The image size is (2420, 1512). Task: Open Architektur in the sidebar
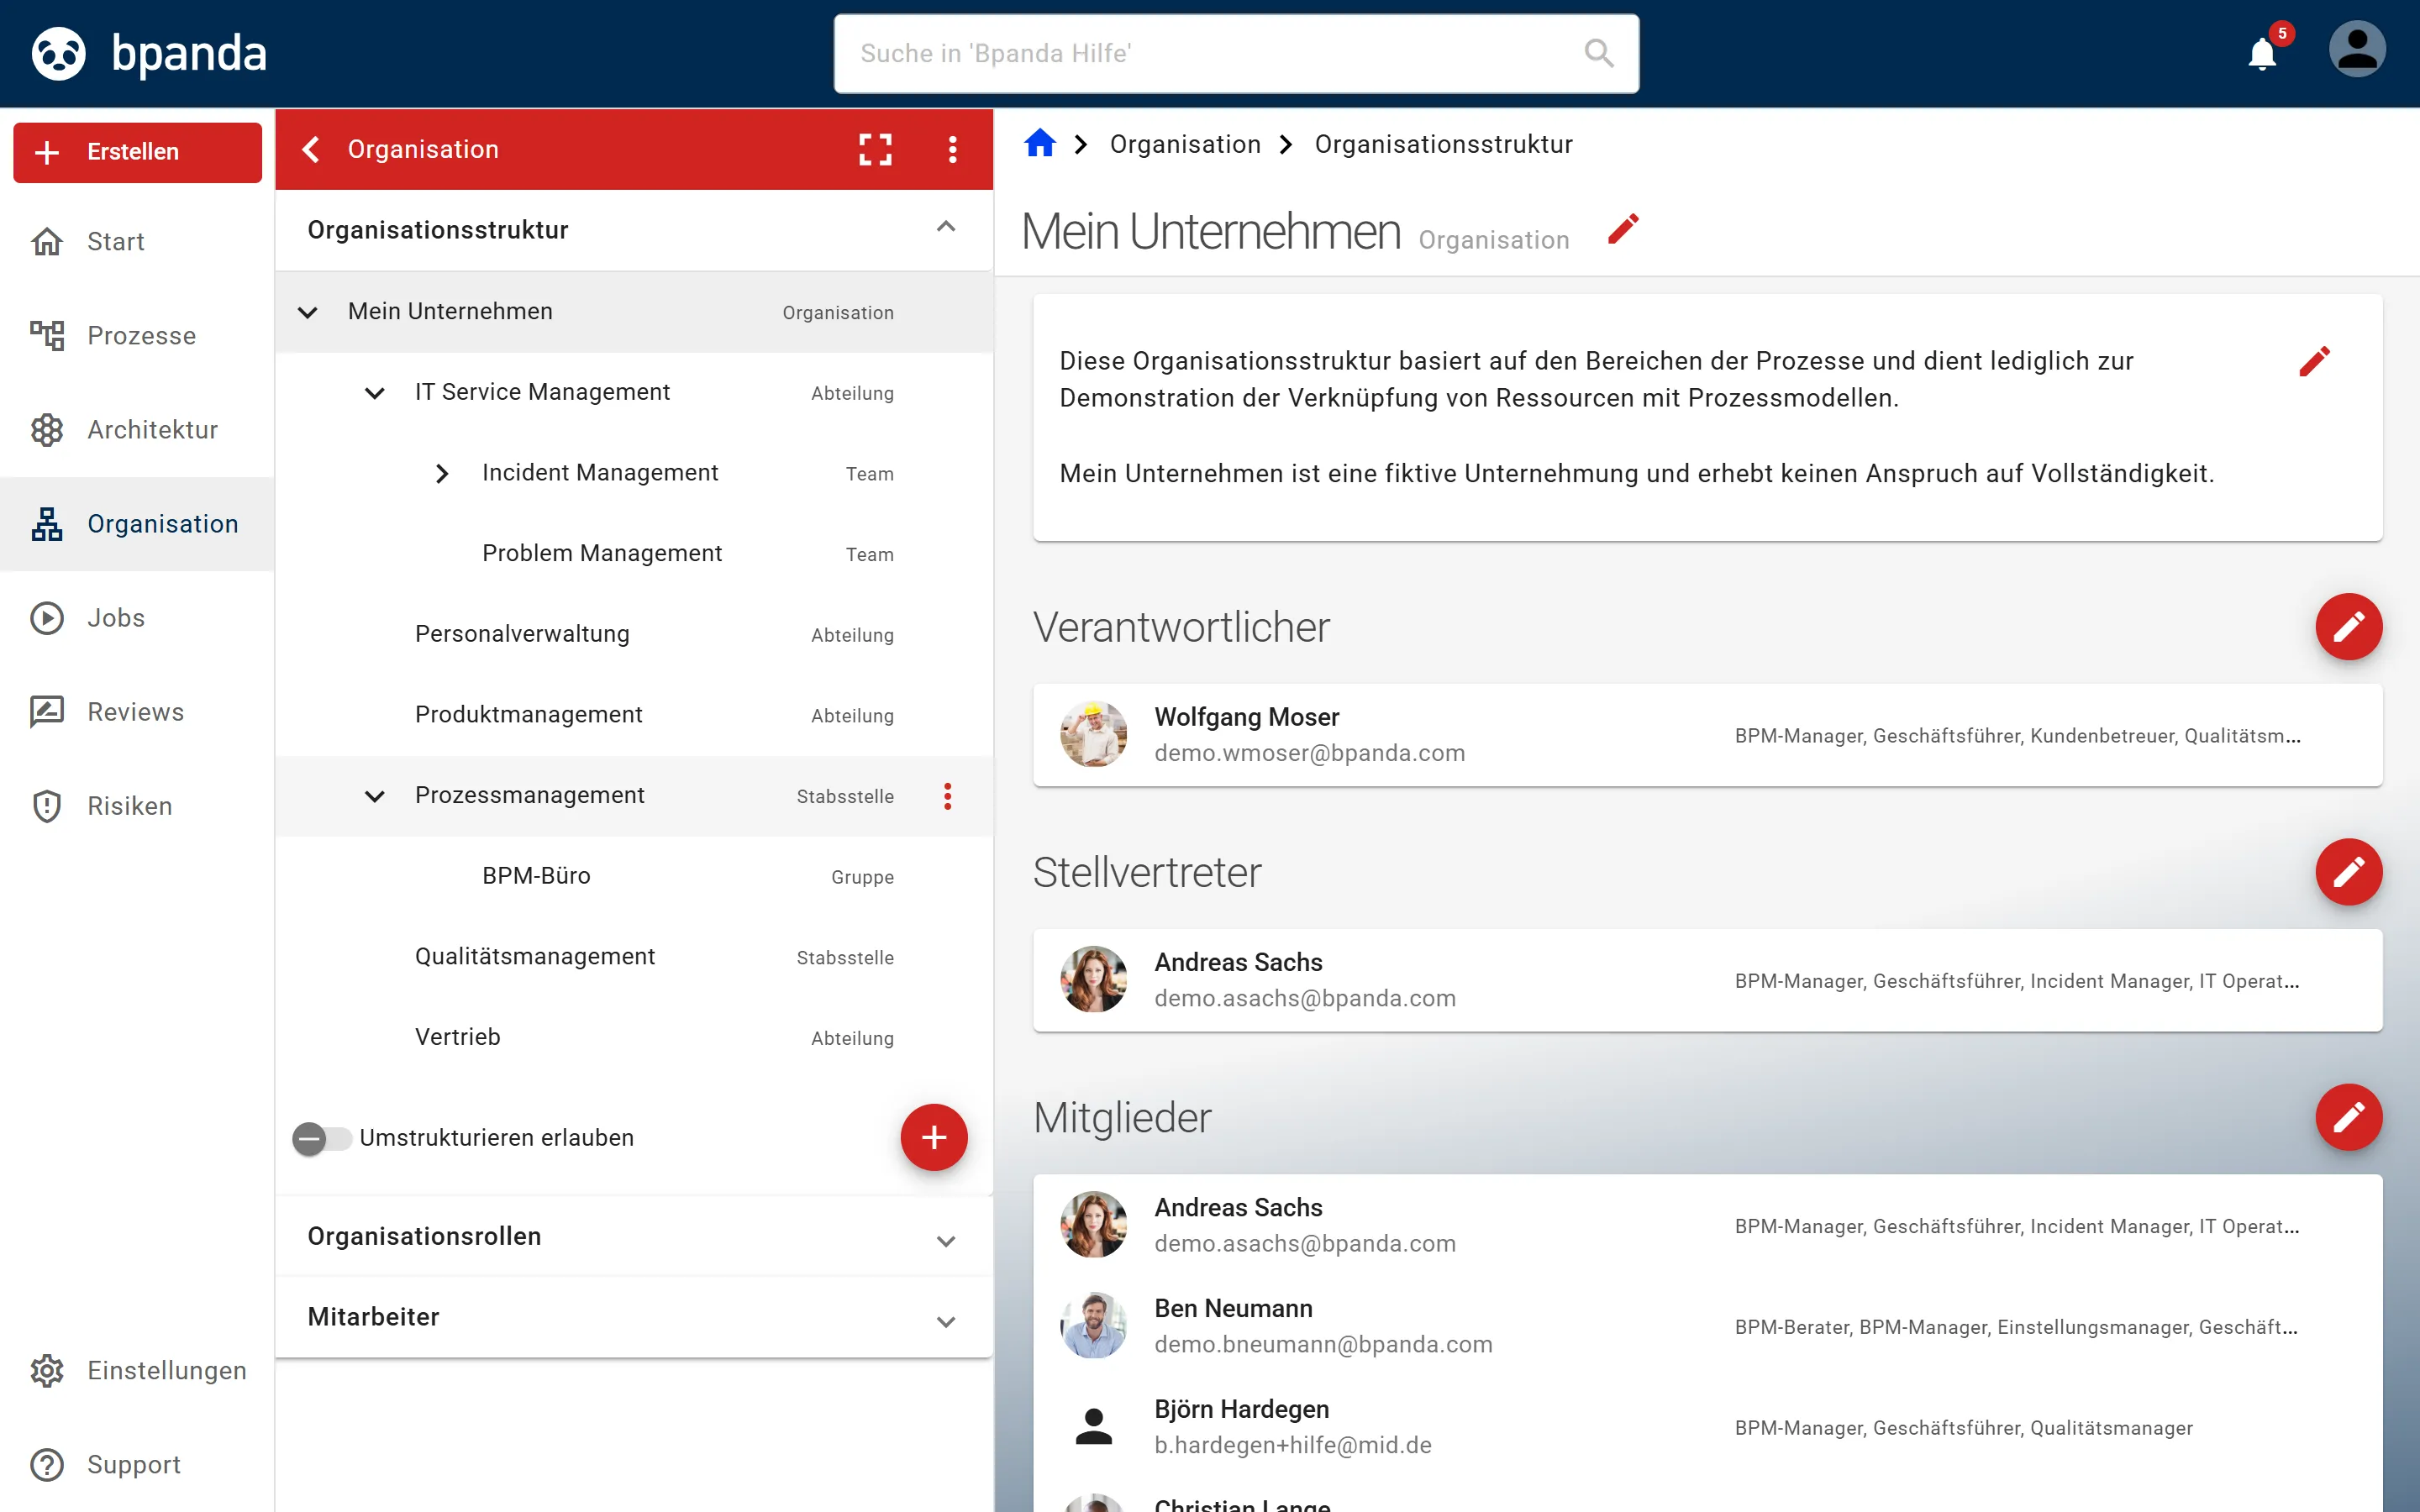pos(137,430)
